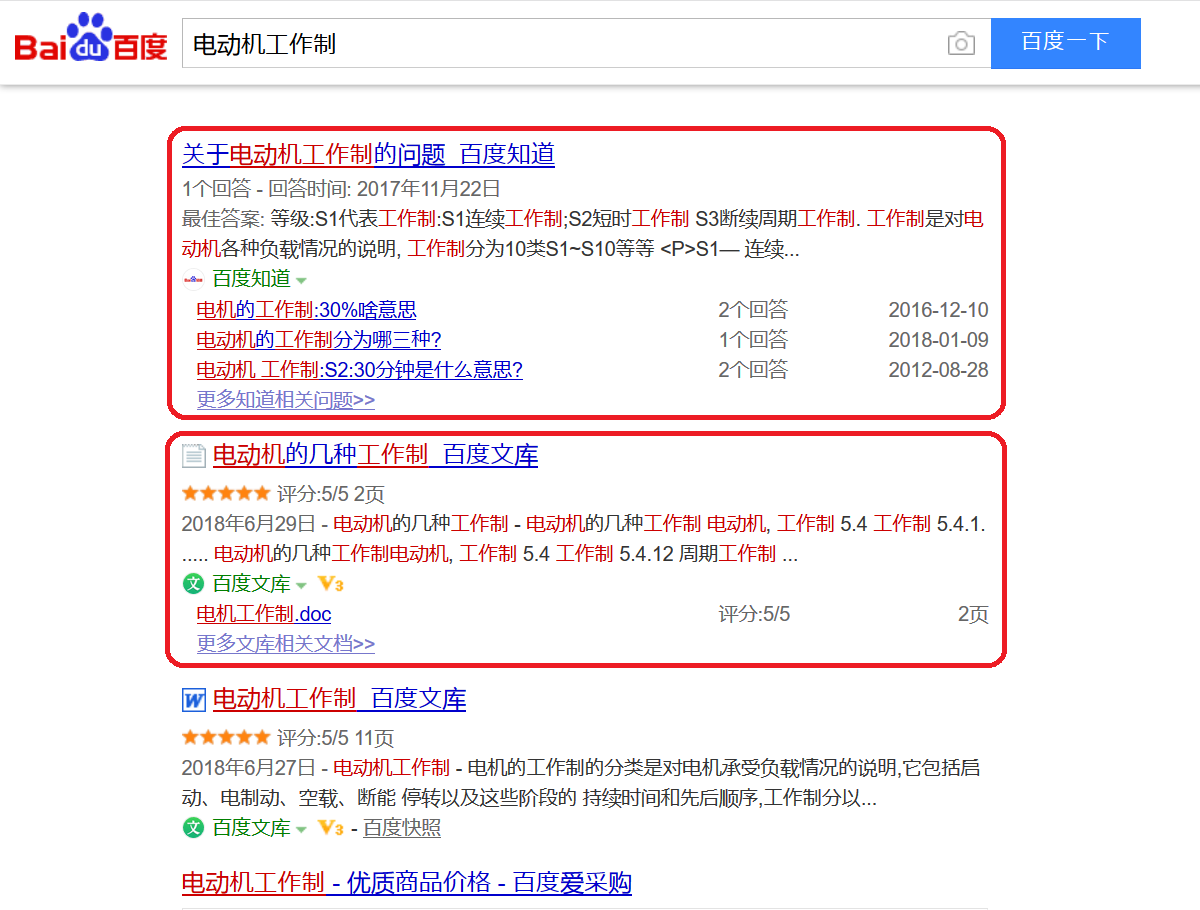Open camera image search icon

point(960,44)
